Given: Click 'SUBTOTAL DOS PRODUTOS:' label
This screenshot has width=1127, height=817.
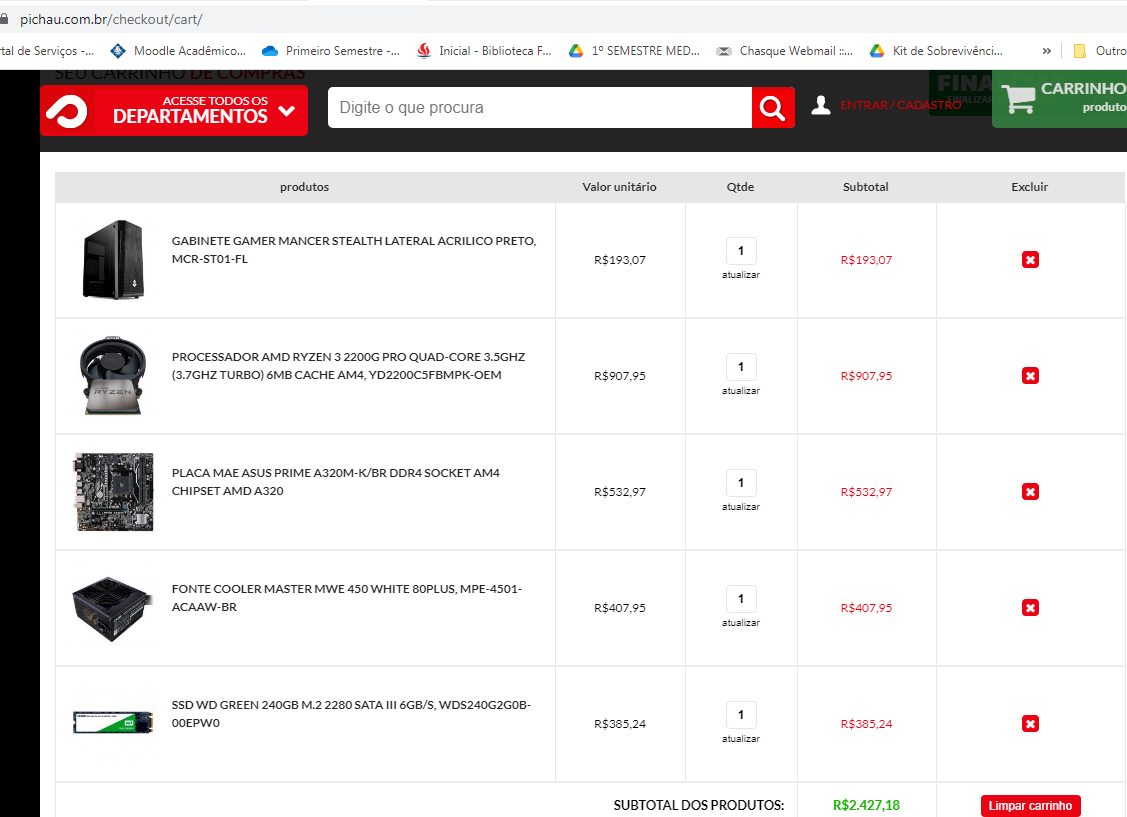Looking at the screenshot, I should click(x=699, y=806).
